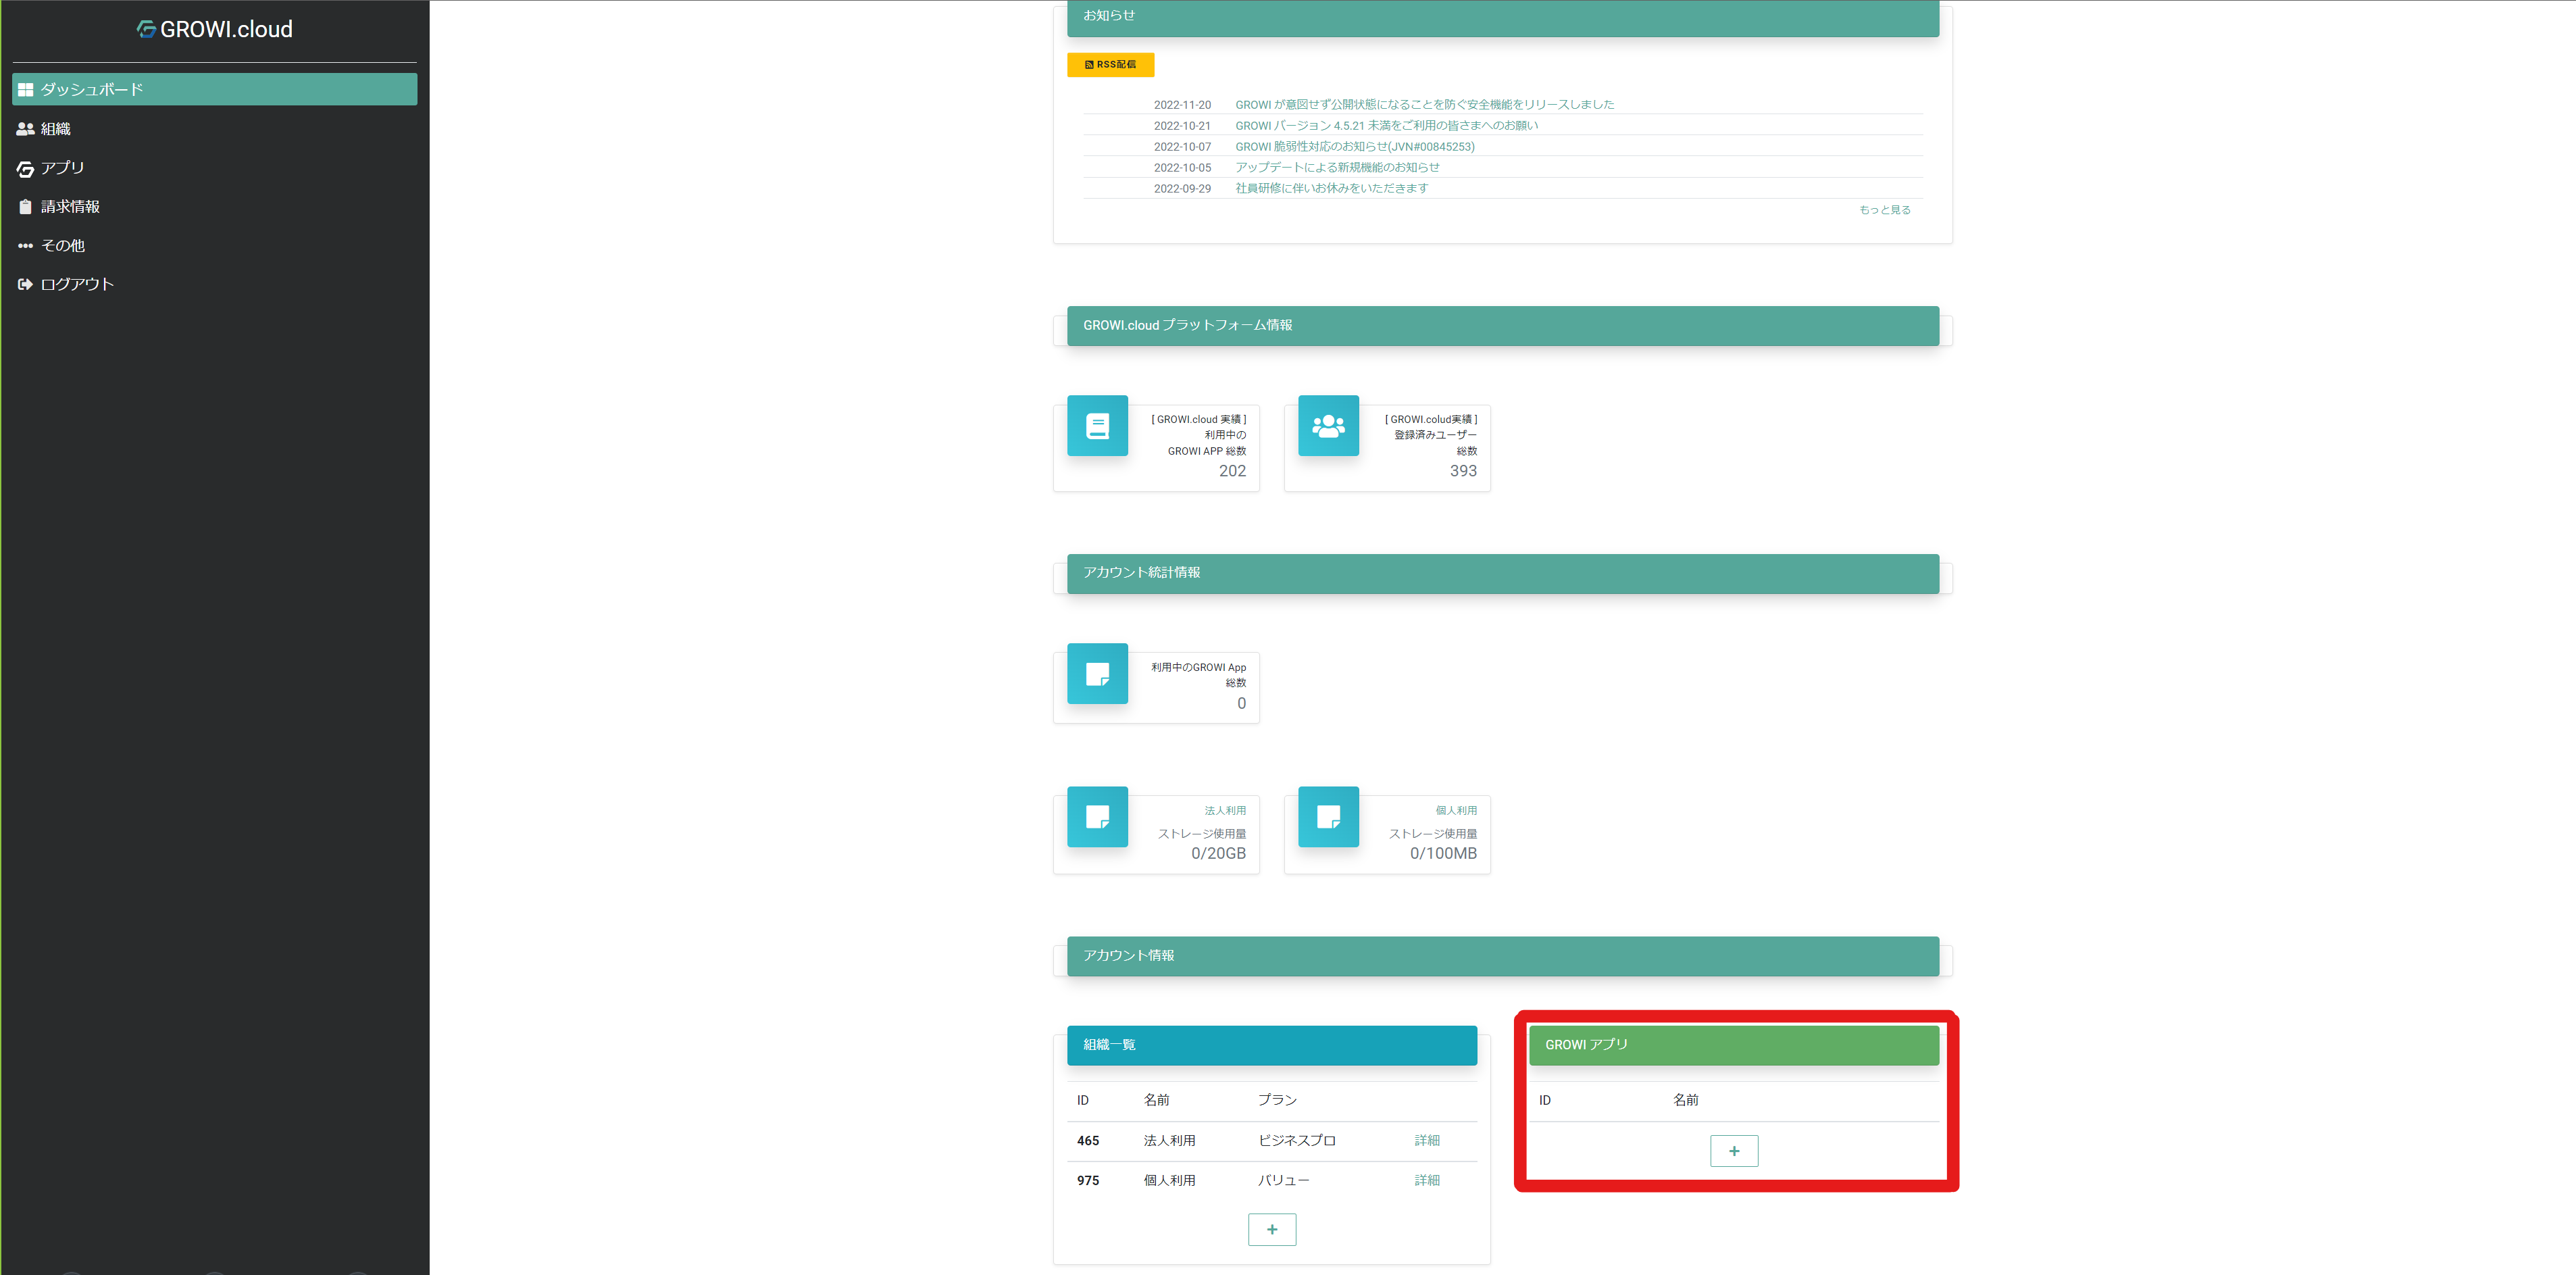
Task: Click the 0/100MB storage value
Action: pyautogui.click(x=1443, y=854)
